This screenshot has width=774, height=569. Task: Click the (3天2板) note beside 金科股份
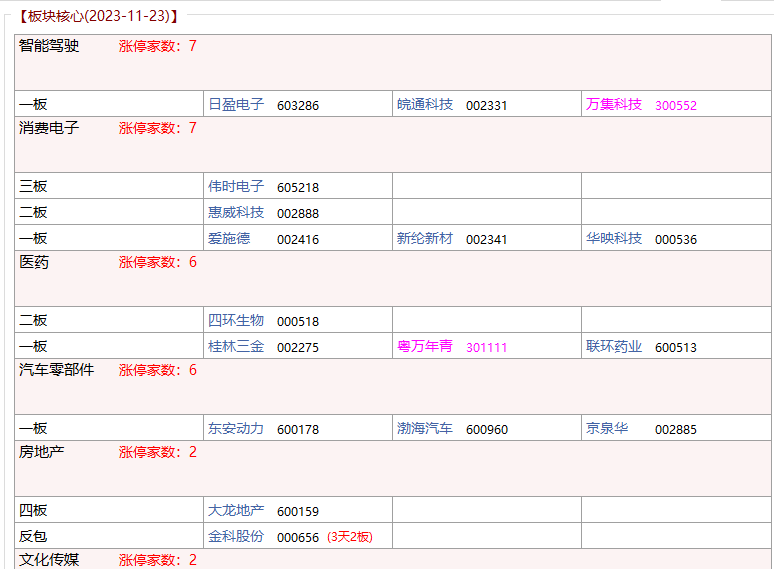pyautogui.click(x=349, y=537)
